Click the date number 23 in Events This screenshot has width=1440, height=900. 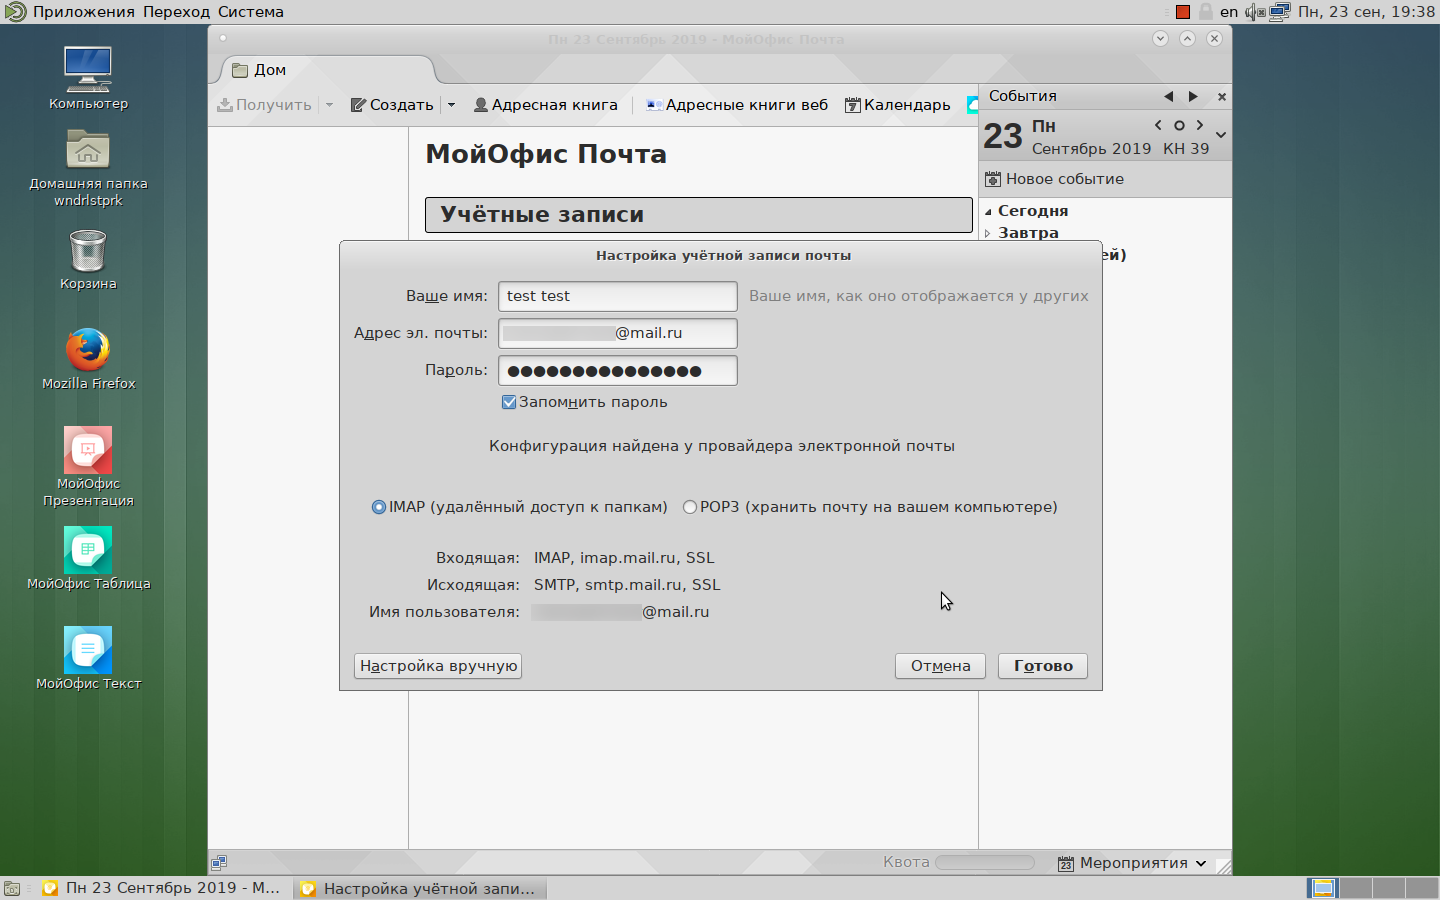pyautogui.click(x=1003, y=136)
